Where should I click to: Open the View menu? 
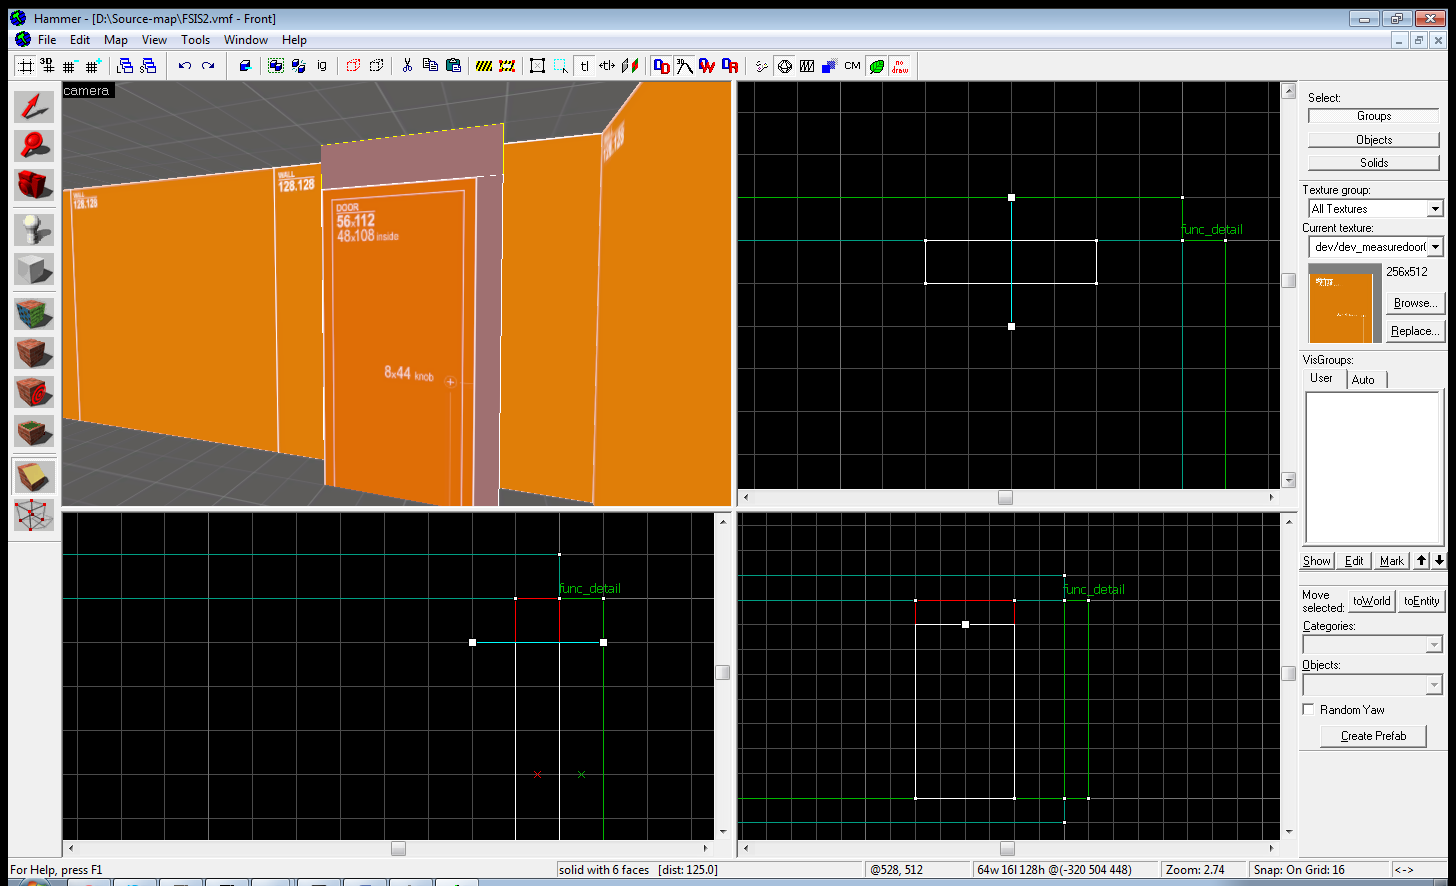coord(154,40)
